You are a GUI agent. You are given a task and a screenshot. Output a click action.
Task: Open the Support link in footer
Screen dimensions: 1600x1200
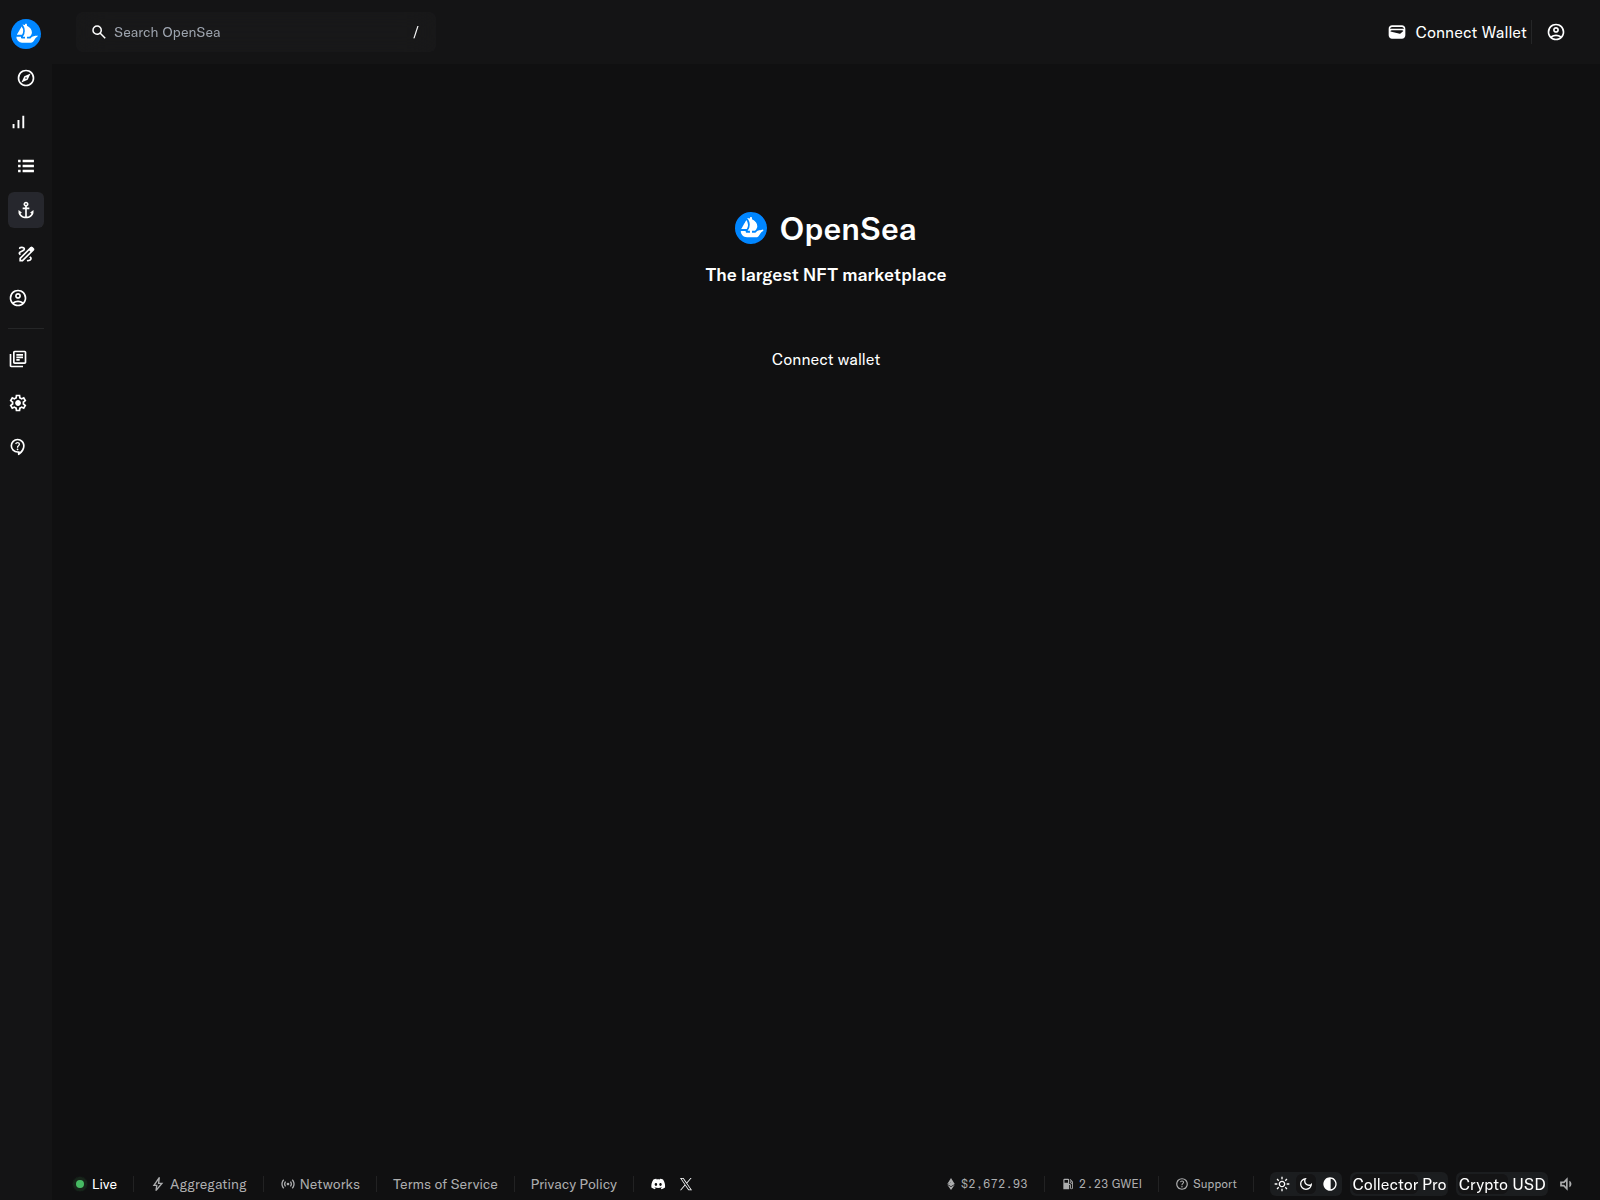(x=1206, y=1184)
